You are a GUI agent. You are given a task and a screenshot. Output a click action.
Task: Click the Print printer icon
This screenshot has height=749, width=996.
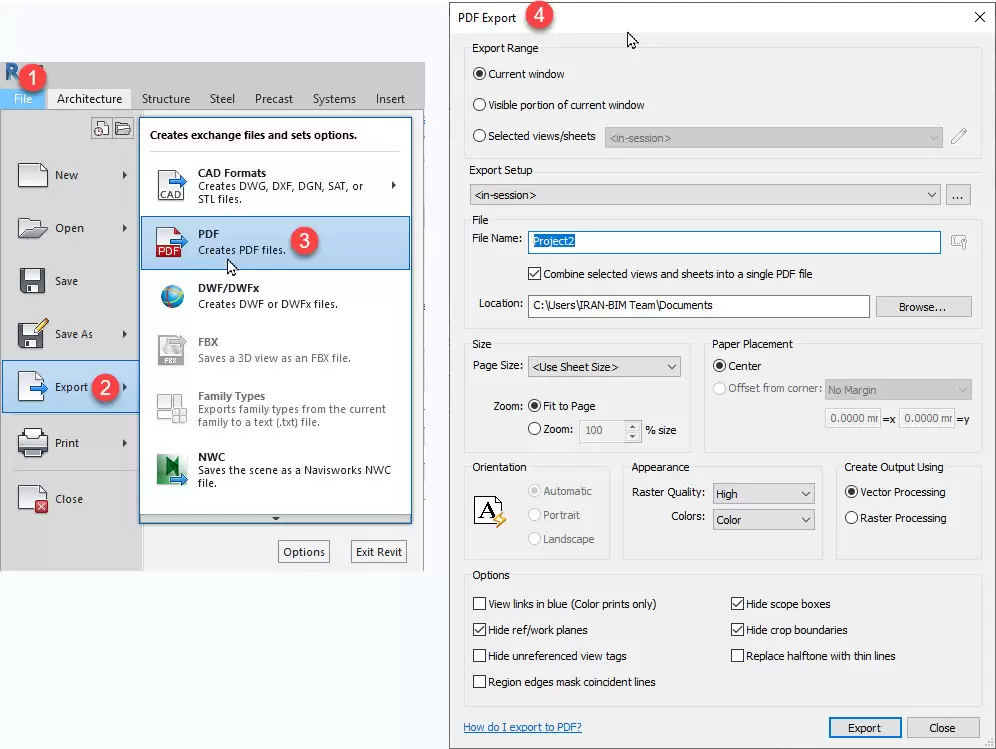[33, 442]
